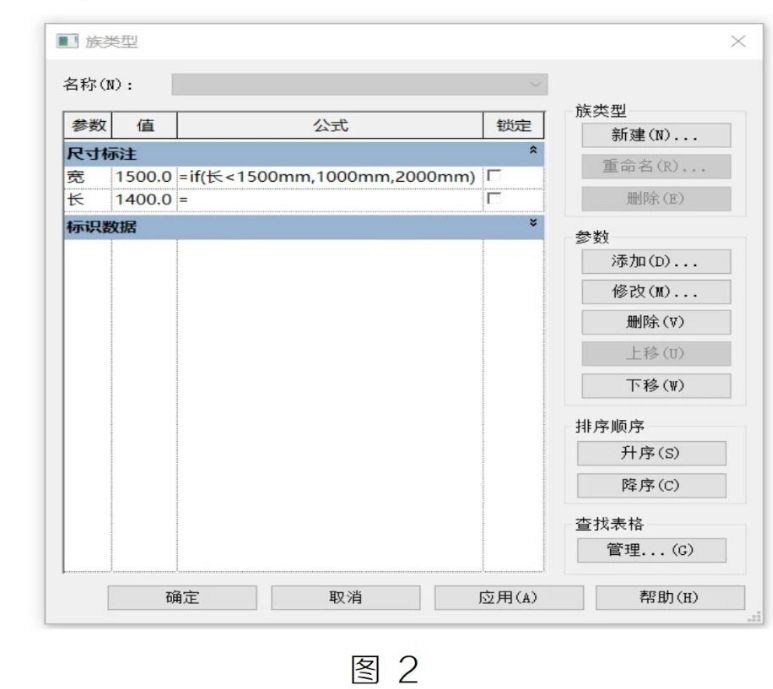Expand the 标识数据 parameter group
This screenshot has height=689, width=773.
coord(533,223)
